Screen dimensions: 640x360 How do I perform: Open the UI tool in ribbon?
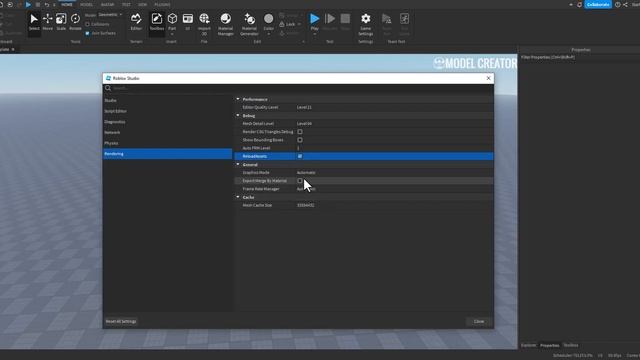[188, 22]
